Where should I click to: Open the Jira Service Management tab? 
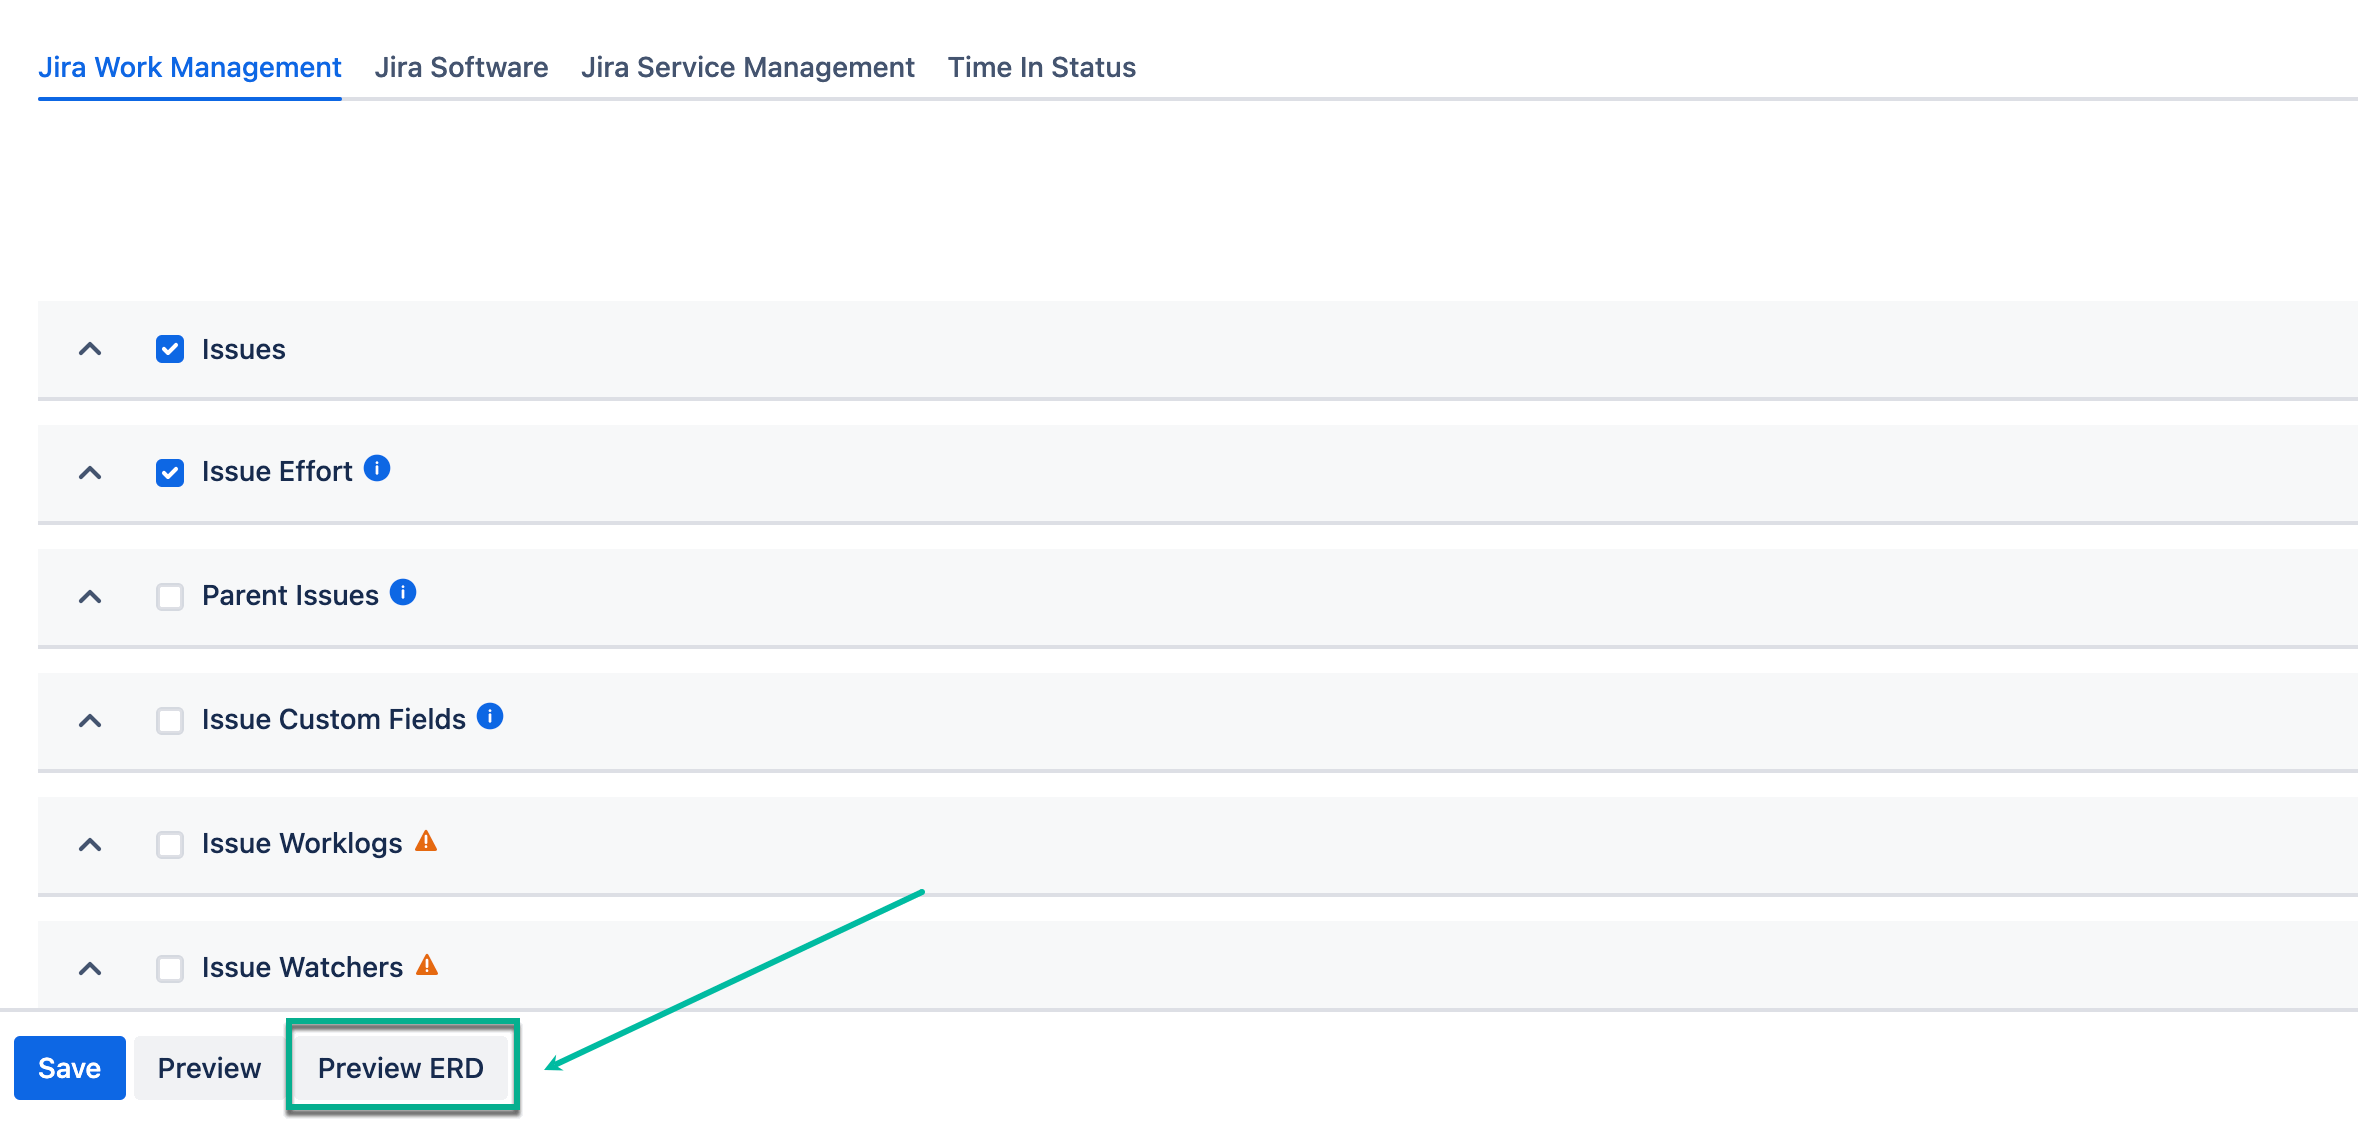coord(747,67)
